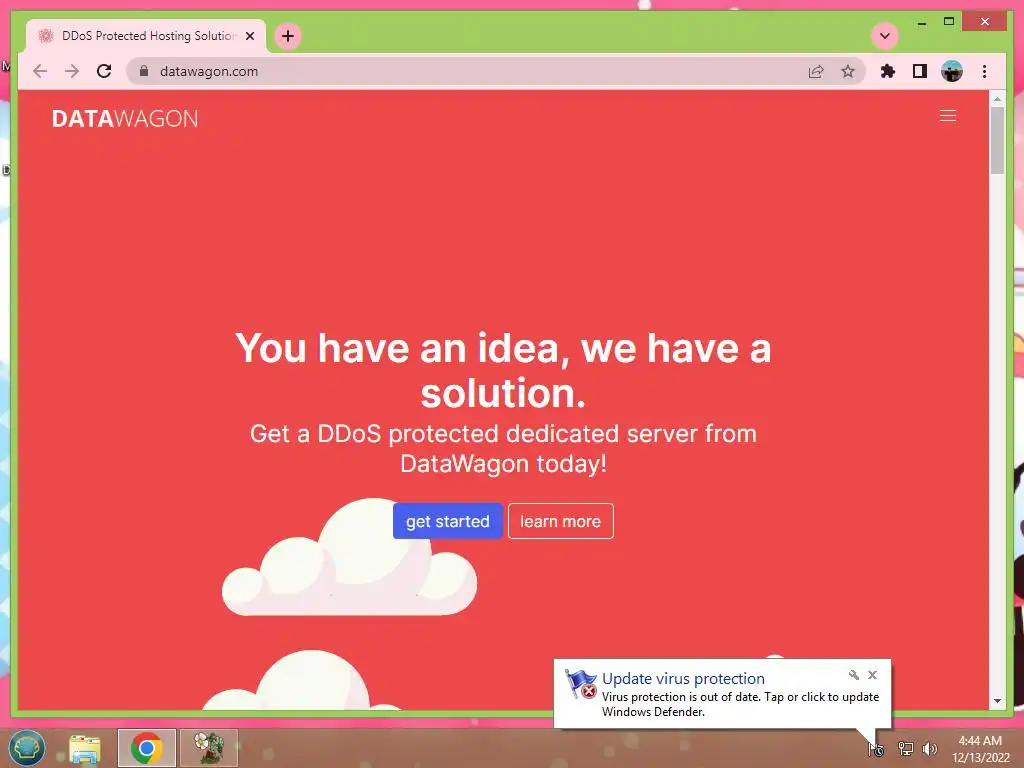The height and width of the screenshot is (768, 1024).
Task: Dismiss the virus protection notification
Action: 872,675
